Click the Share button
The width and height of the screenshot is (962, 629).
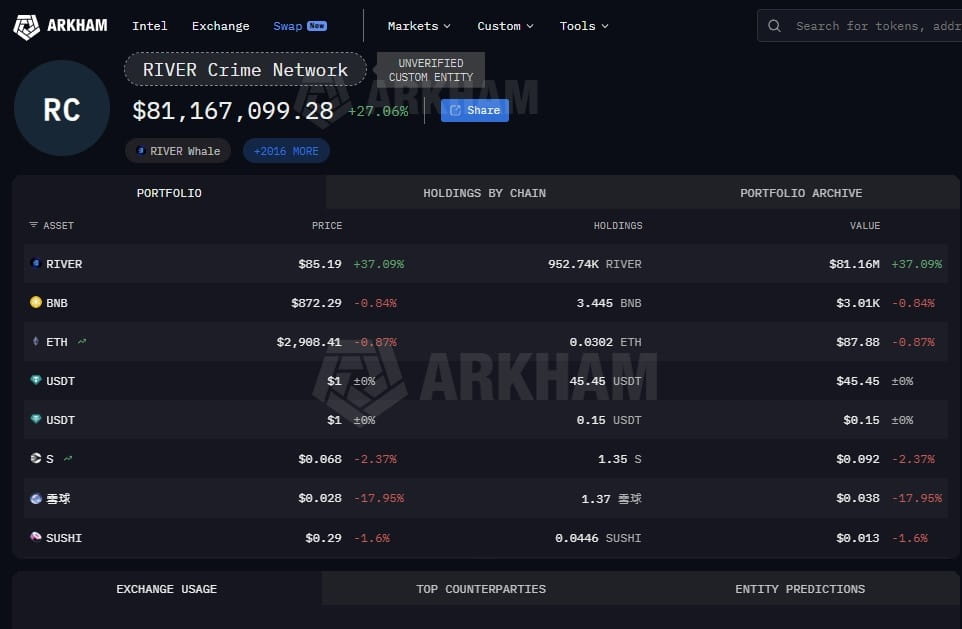tap(475, 110)
